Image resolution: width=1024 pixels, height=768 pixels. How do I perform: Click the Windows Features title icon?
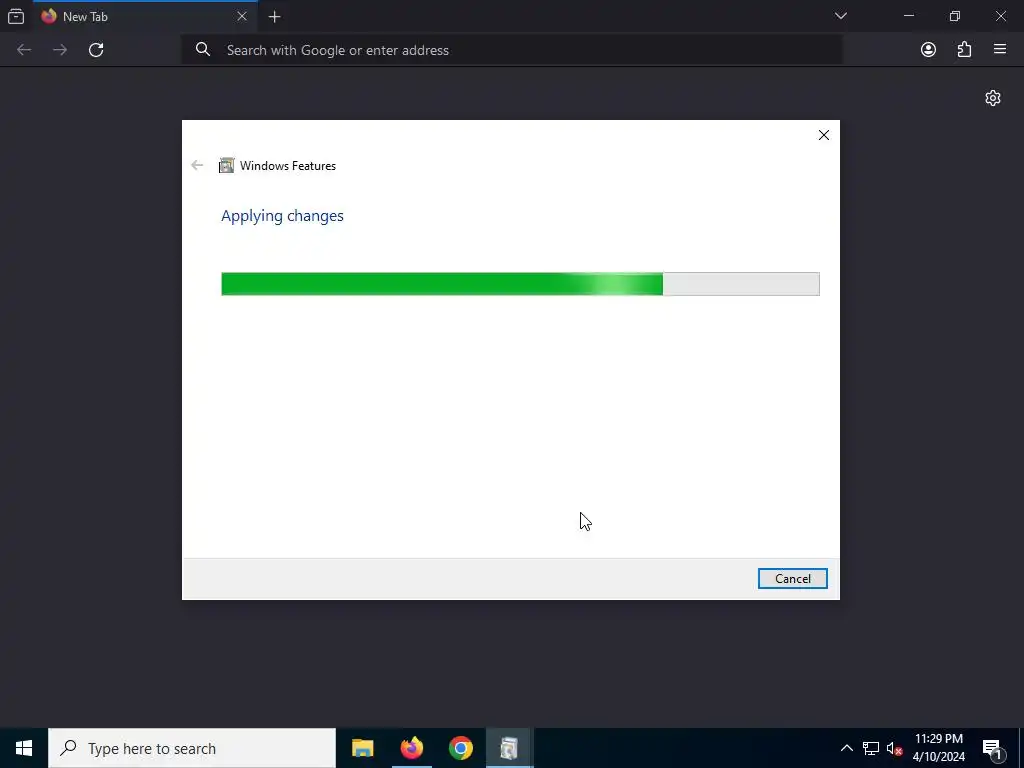(x=227, y=165)
